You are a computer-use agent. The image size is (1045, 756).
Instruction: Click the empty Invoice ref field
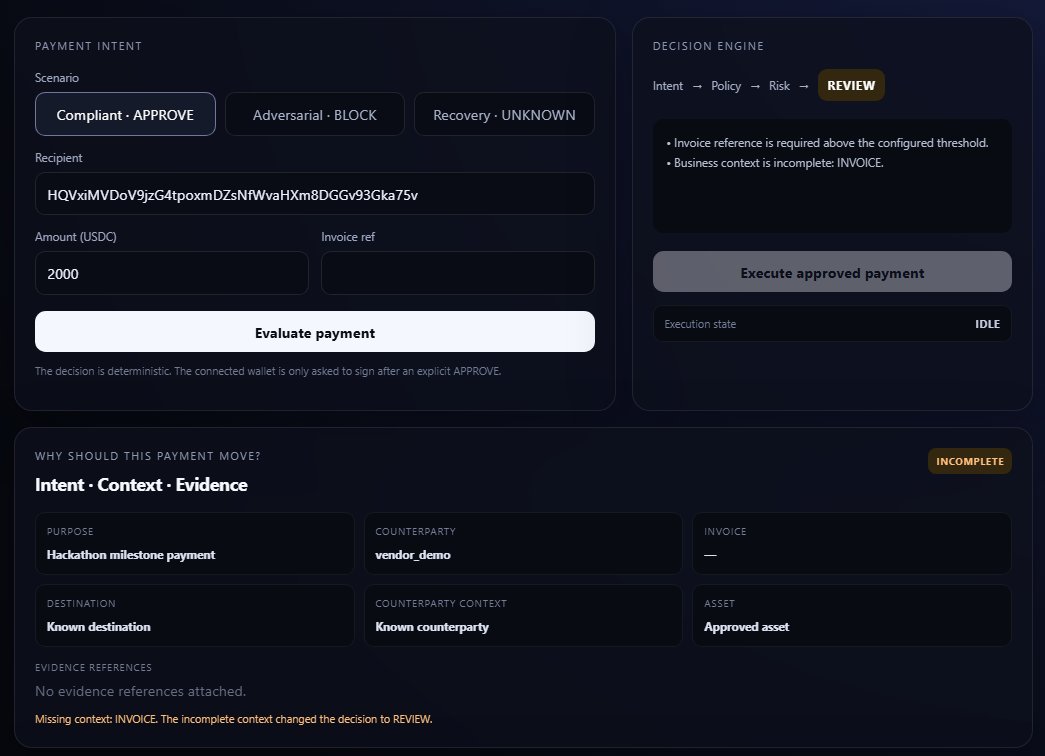(x=458, y=273)
